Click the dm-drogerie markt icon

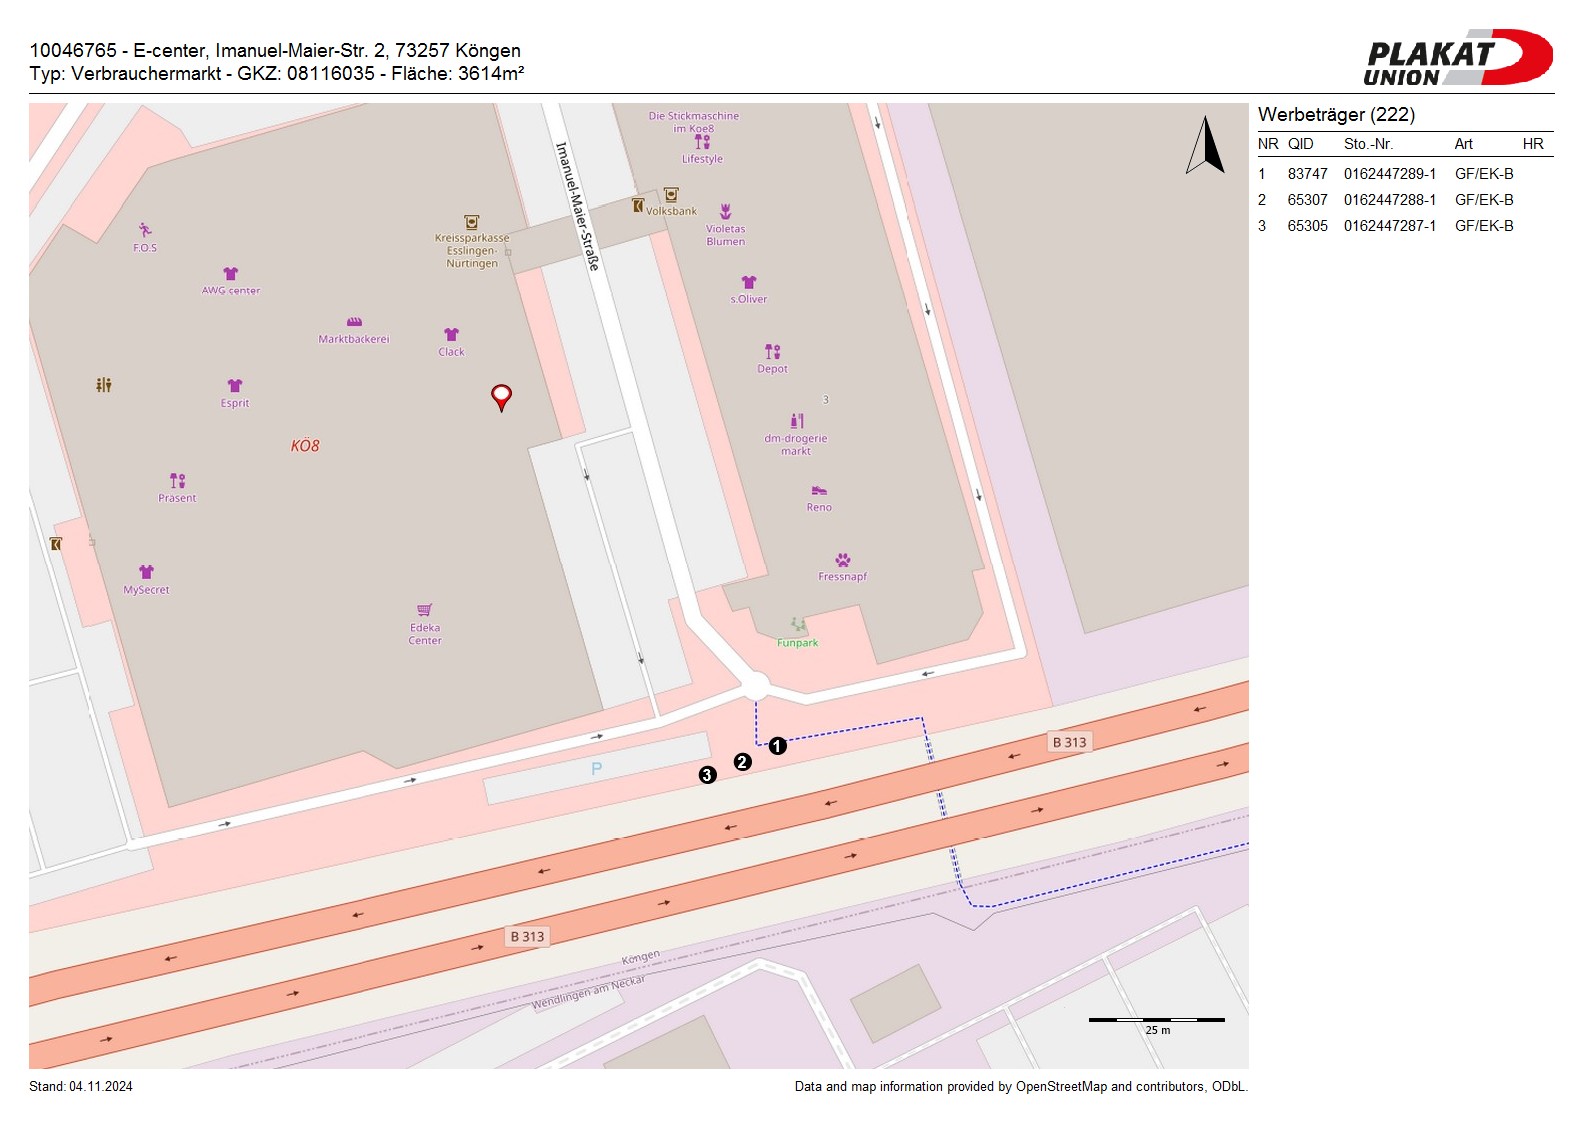(796, 421)
